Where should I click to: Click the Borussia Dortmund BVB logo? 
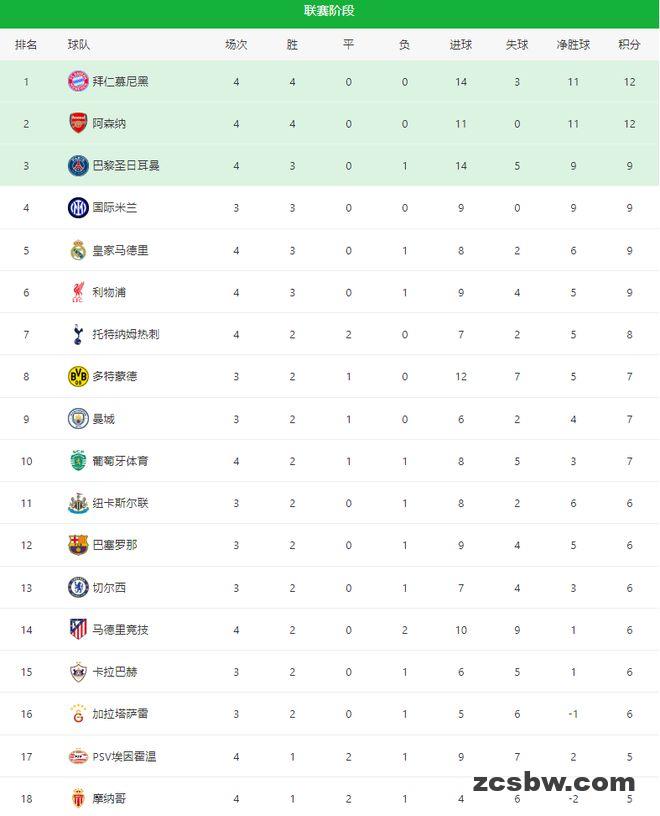pos(78,376)
